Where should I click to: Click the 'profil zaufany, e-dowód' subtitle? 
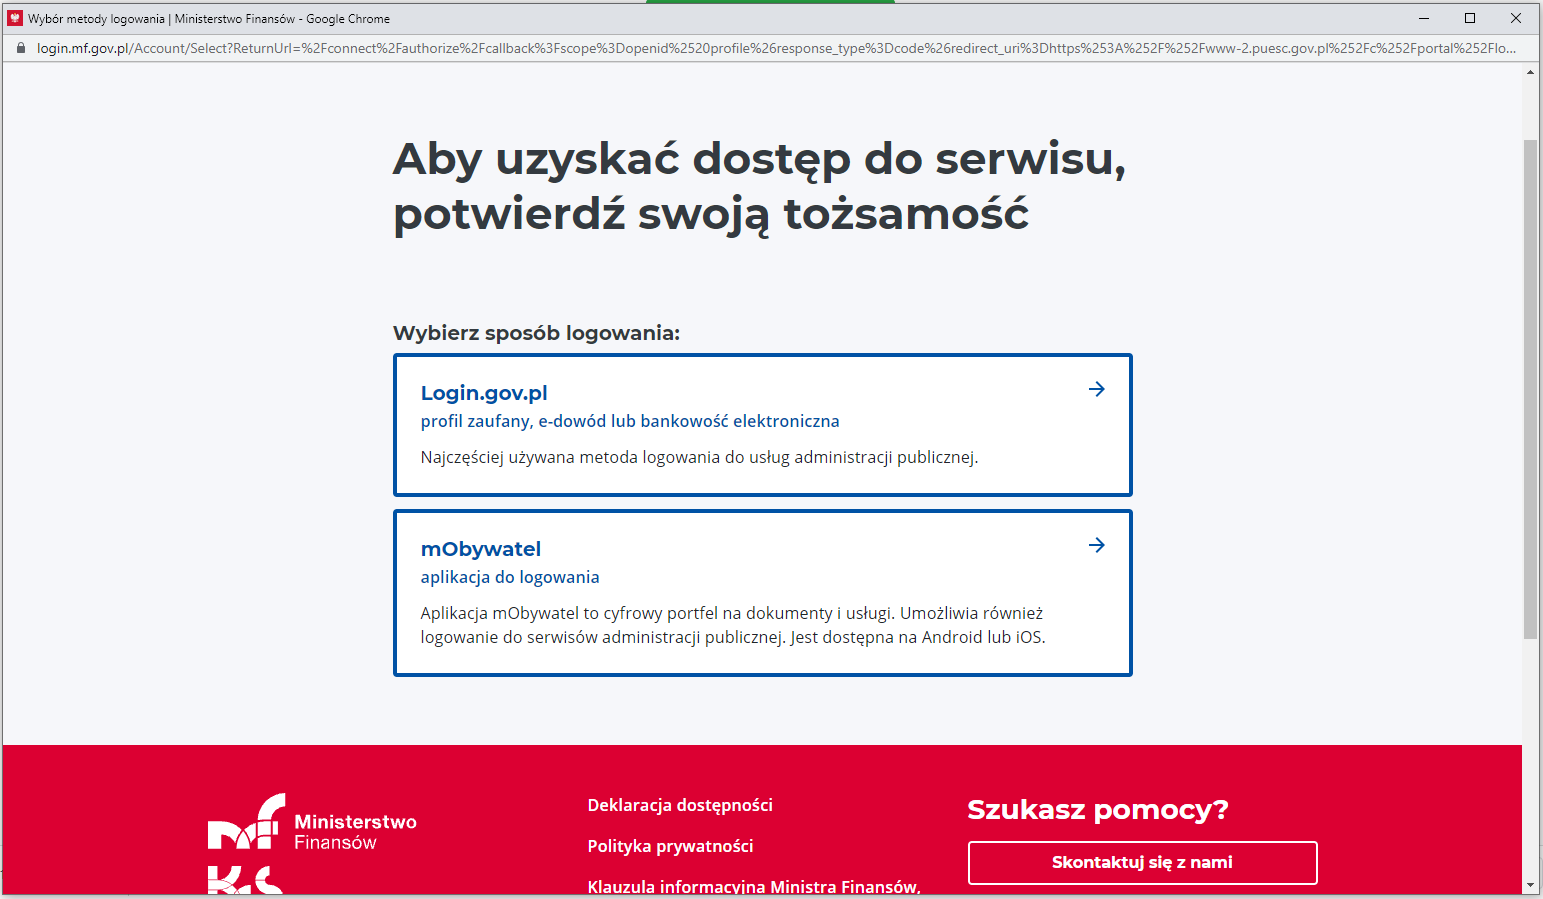point(629,421)
